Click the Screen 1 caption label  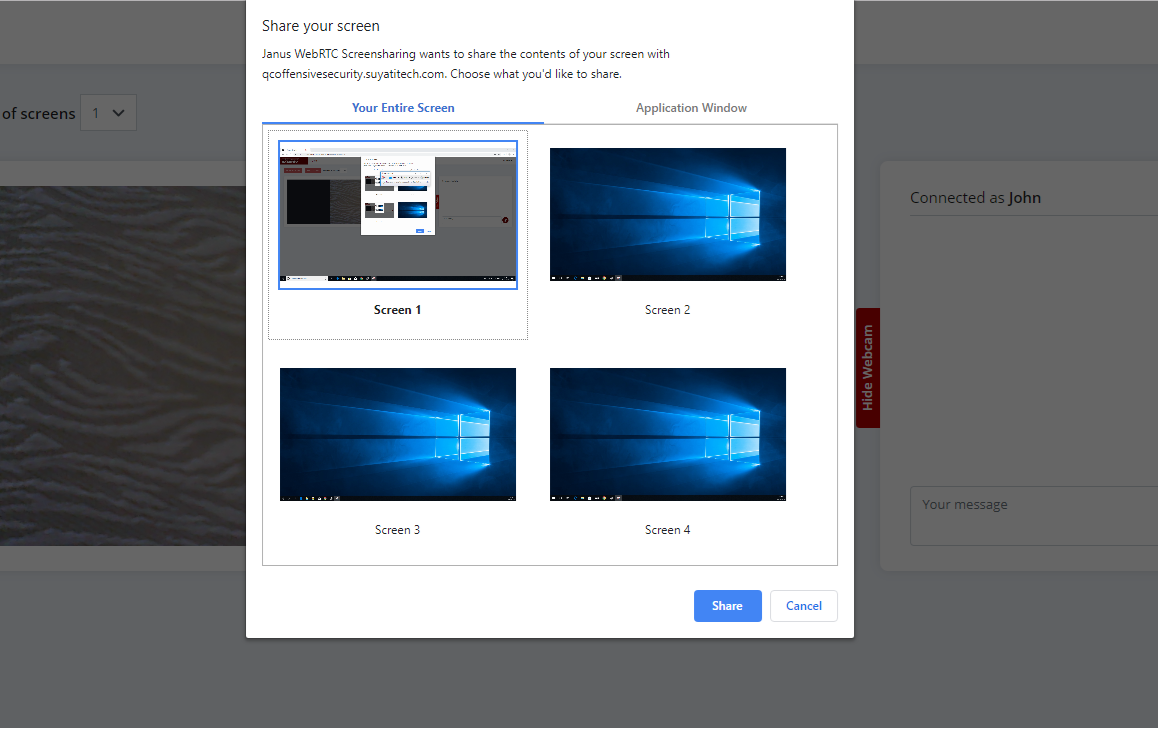coord(397,309)
